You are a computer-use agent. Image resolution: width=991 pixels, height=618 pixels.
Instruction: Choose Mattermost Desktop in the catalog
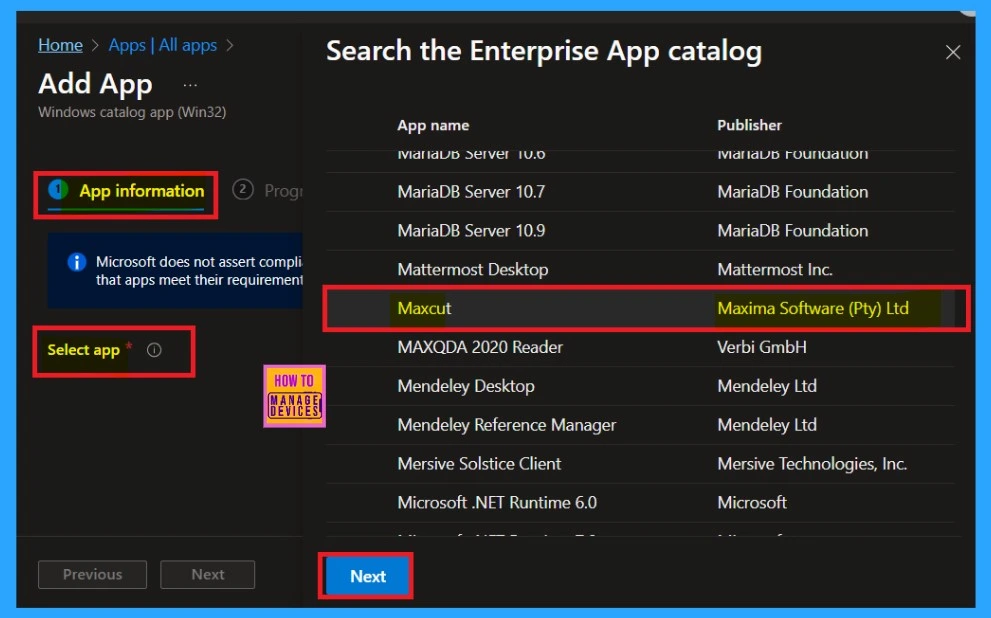tap(640, 270)
